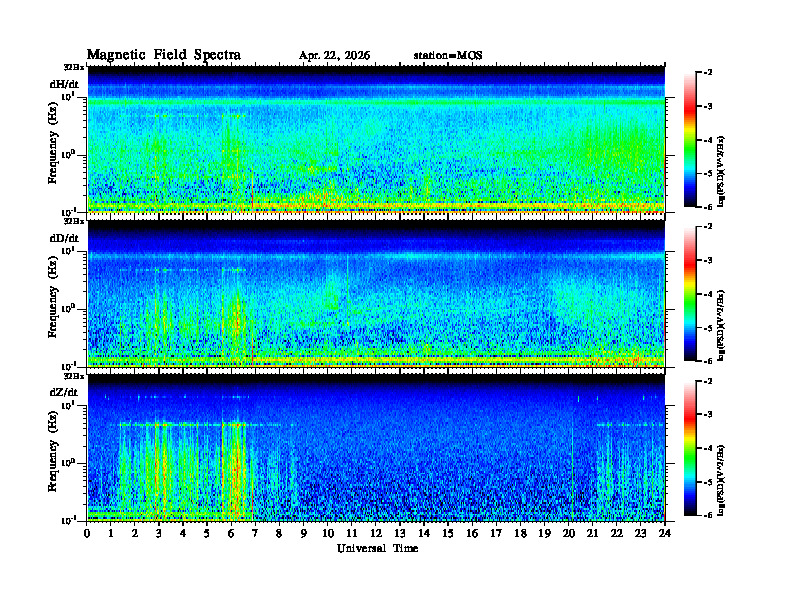This screenshot has width=792, height=612.
Task: Click hour tick label 0 on time axis
Action: point(87,533)
